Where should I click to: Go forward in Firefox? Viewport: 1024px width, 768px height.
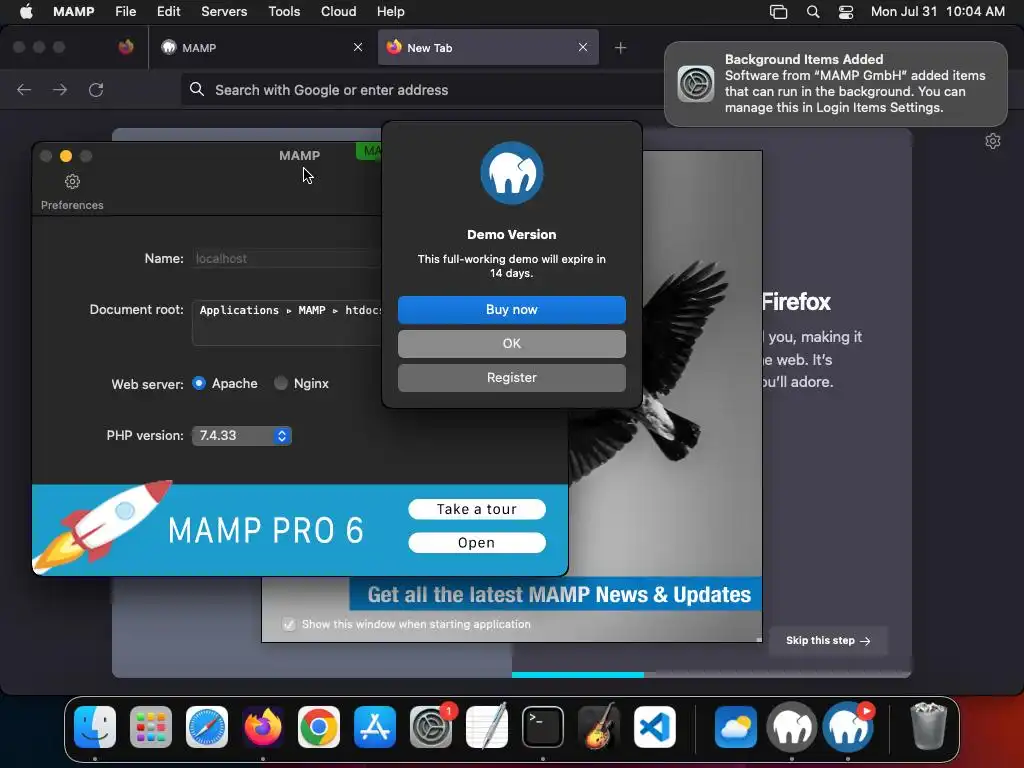(x=60, y=89)
